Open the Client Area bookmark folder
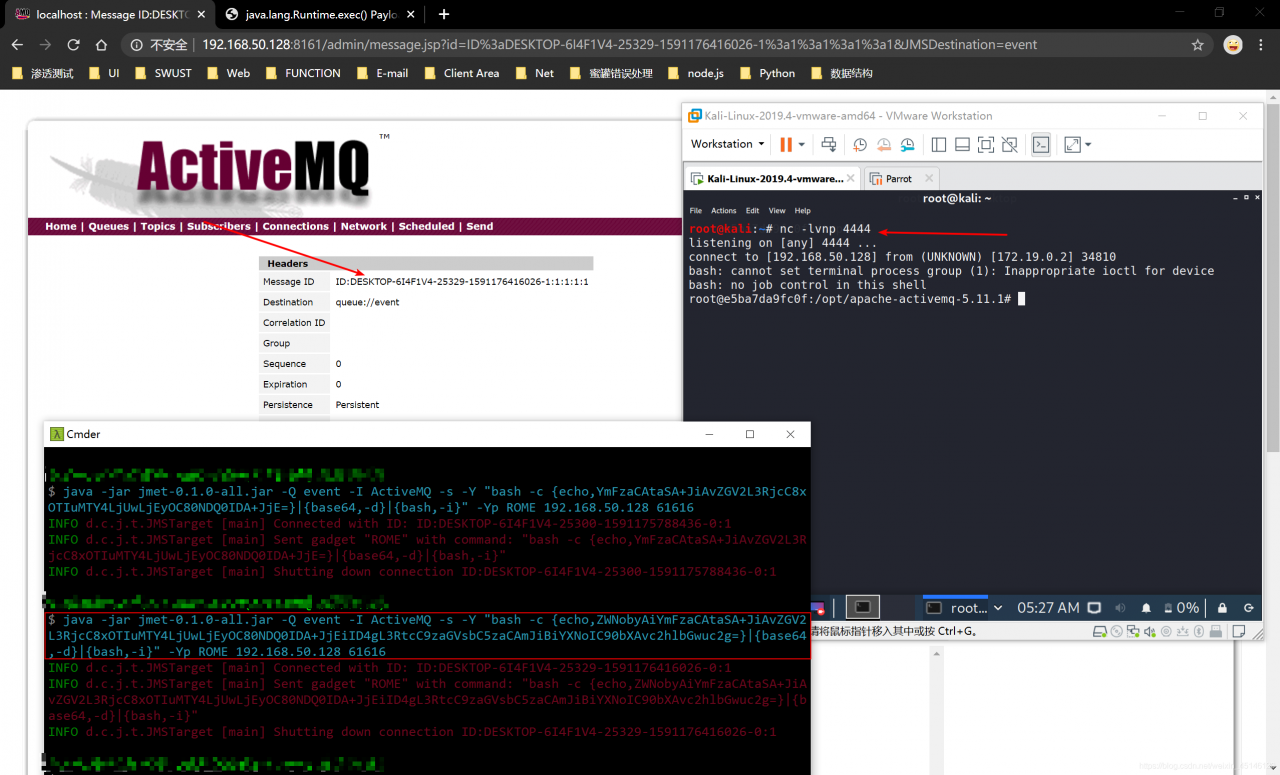Viewport: 1280px width, 775px height. 461,73
